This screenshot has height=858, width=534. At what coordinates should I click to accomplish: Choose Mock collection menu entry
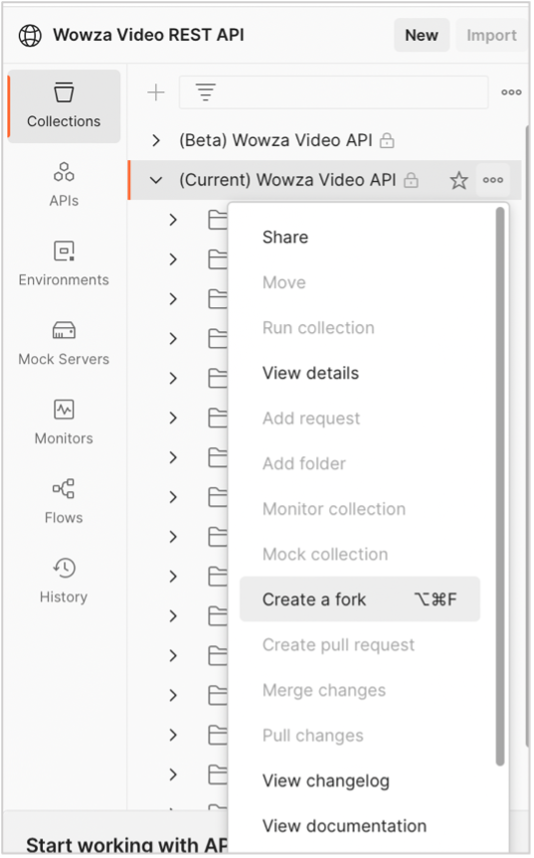coord(325,555)
